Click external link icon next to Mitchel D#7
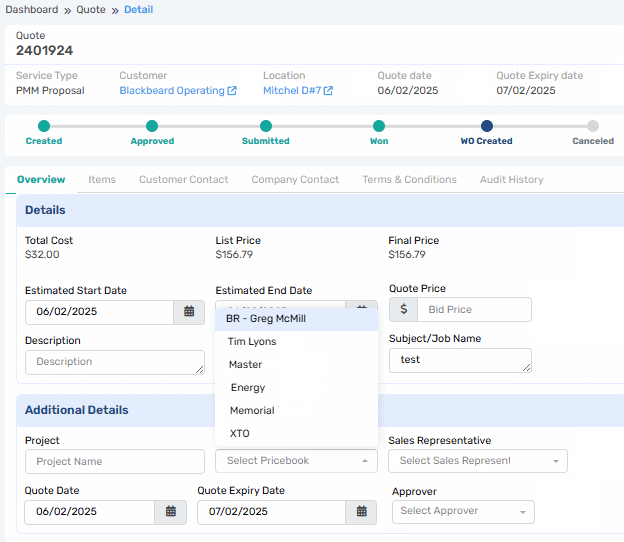Viewport: 624px width, 542px height. pos(328,91)
